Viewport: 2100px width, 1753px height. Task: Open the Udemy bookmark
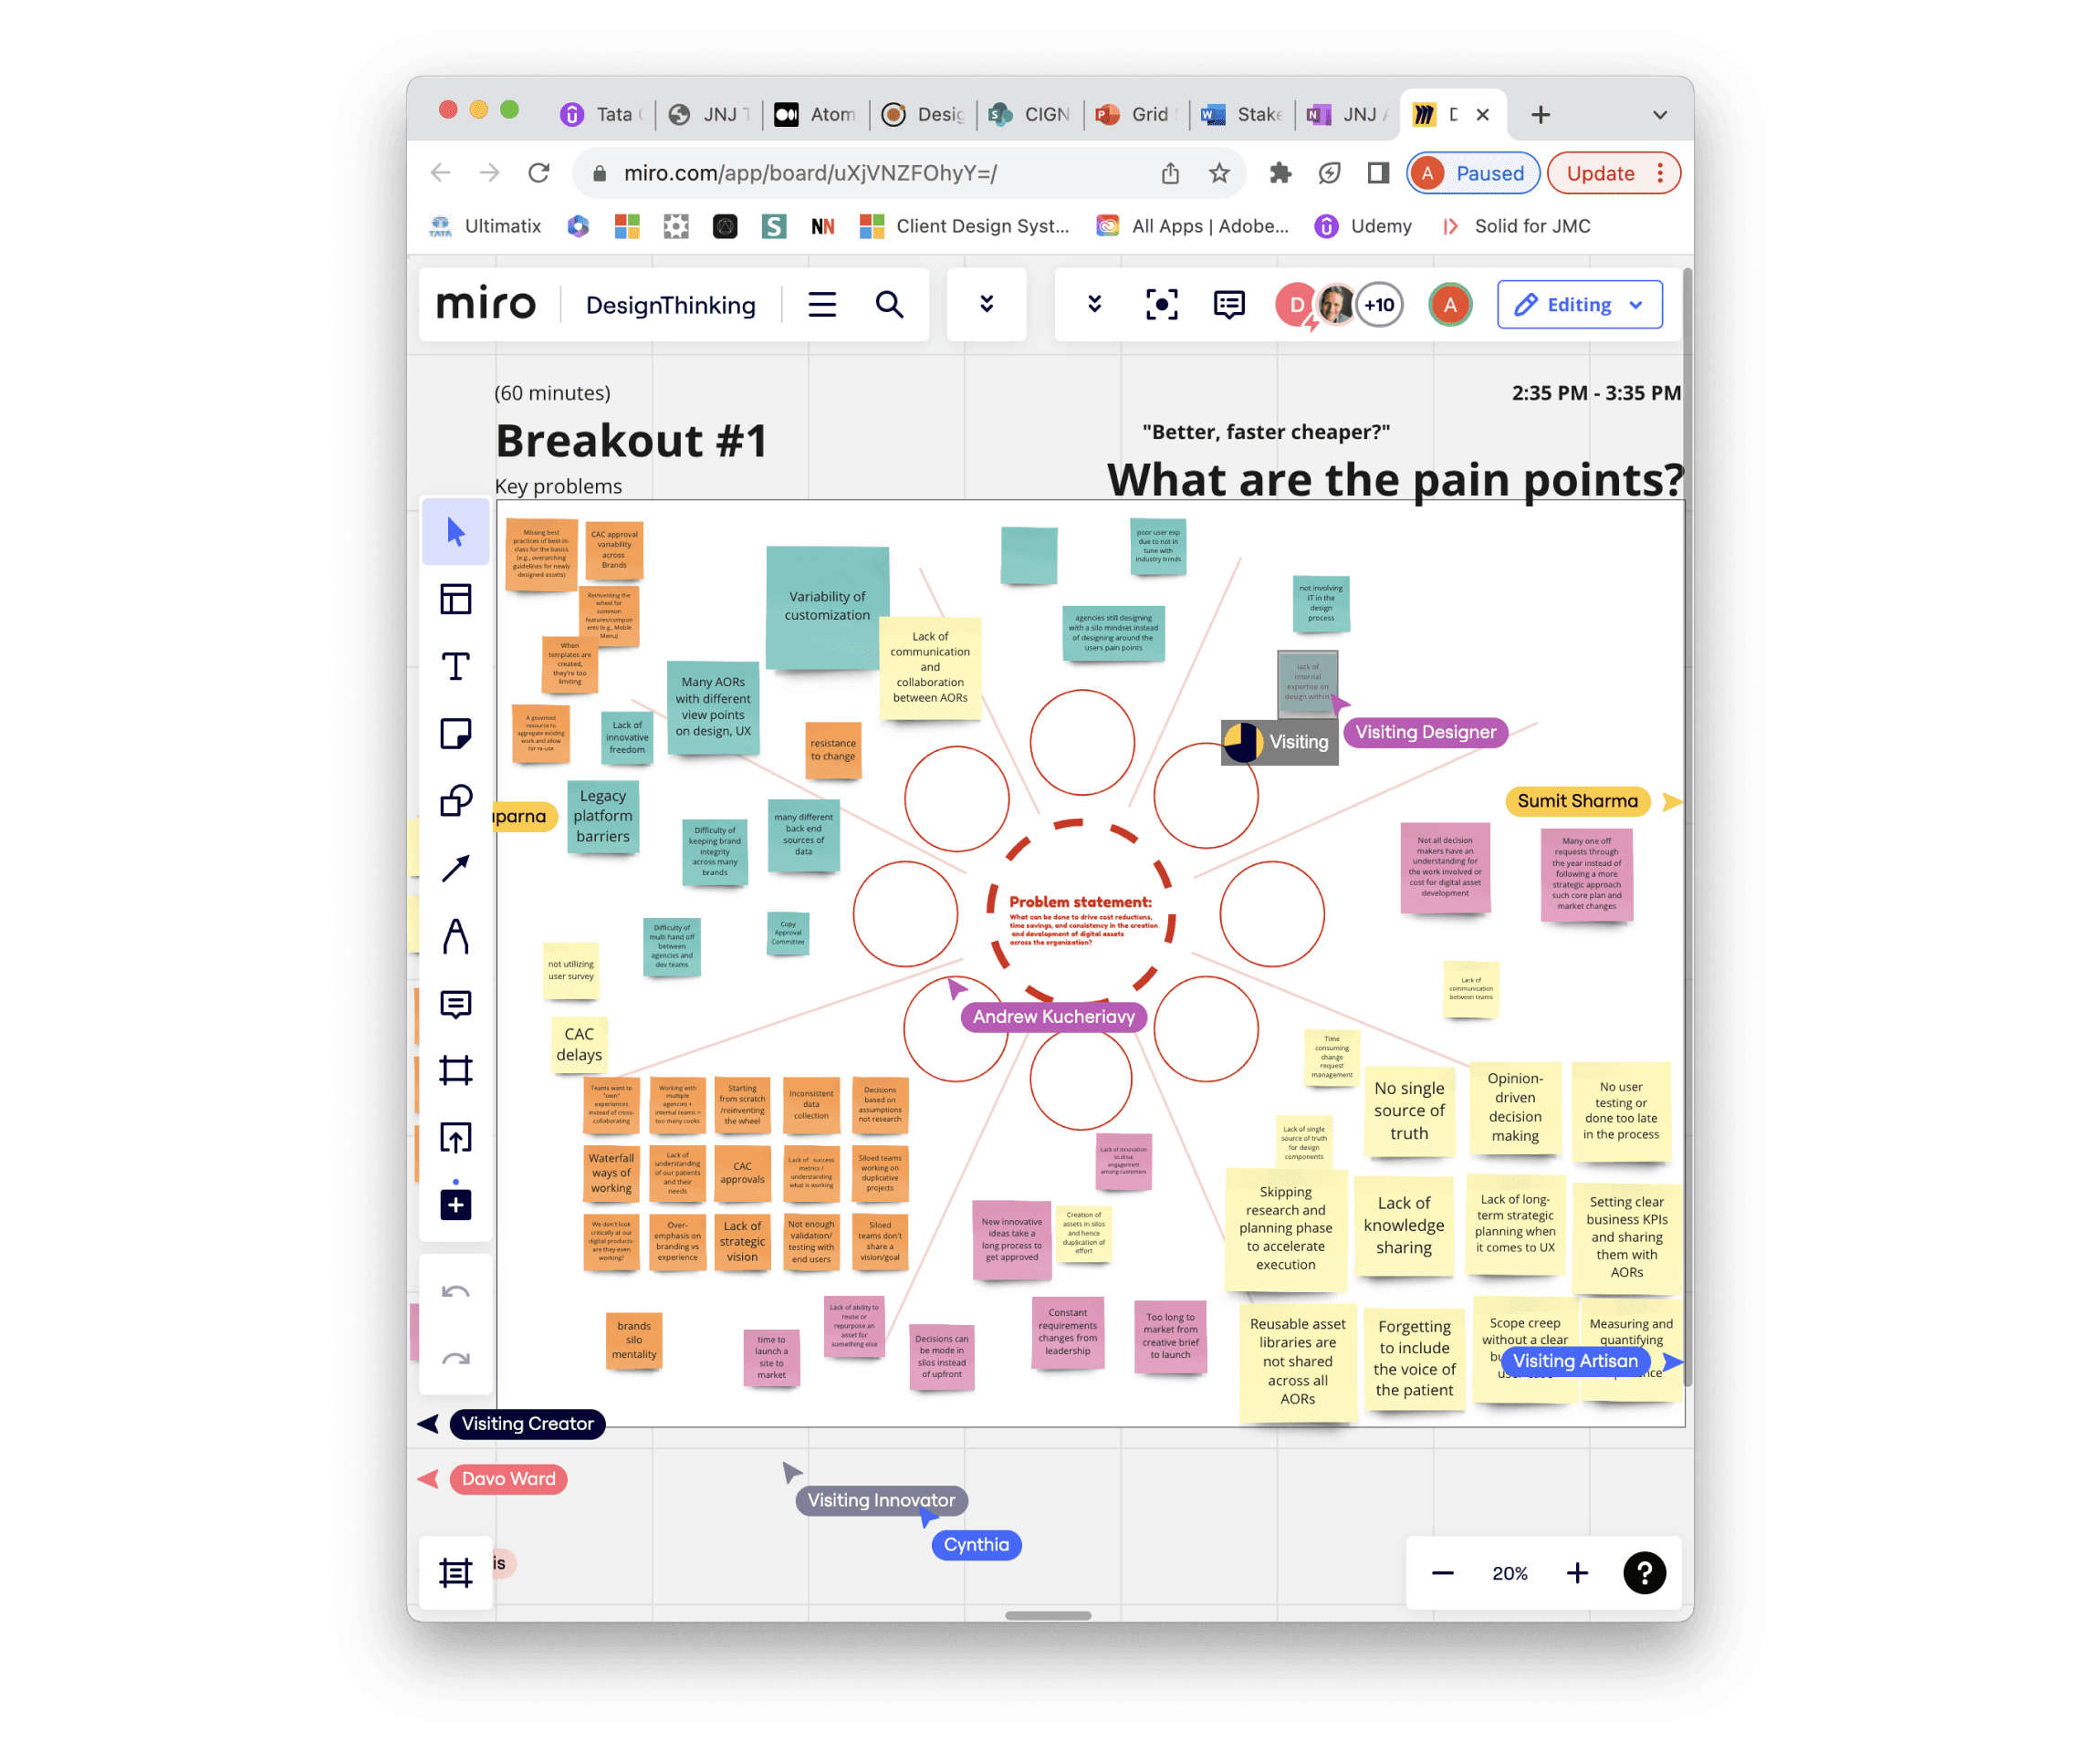1364,226
